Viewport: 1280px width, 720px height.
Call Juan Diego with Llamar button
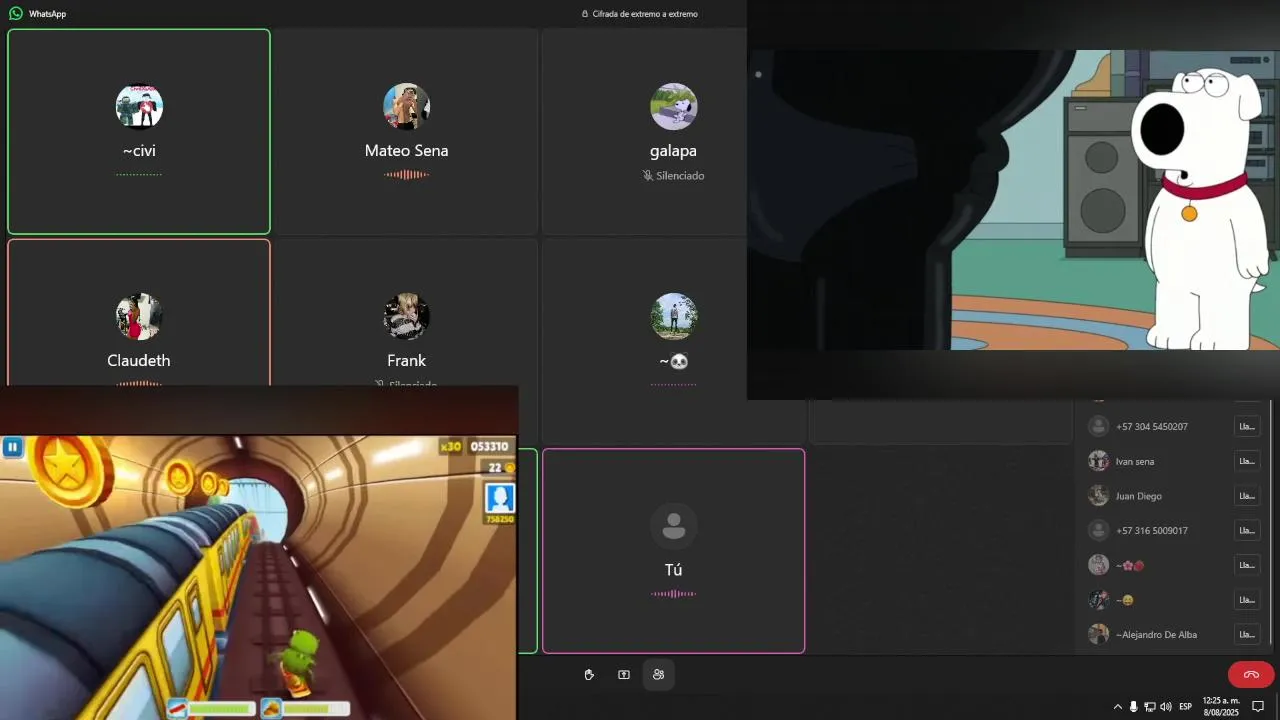click(x=1247, y=495)
